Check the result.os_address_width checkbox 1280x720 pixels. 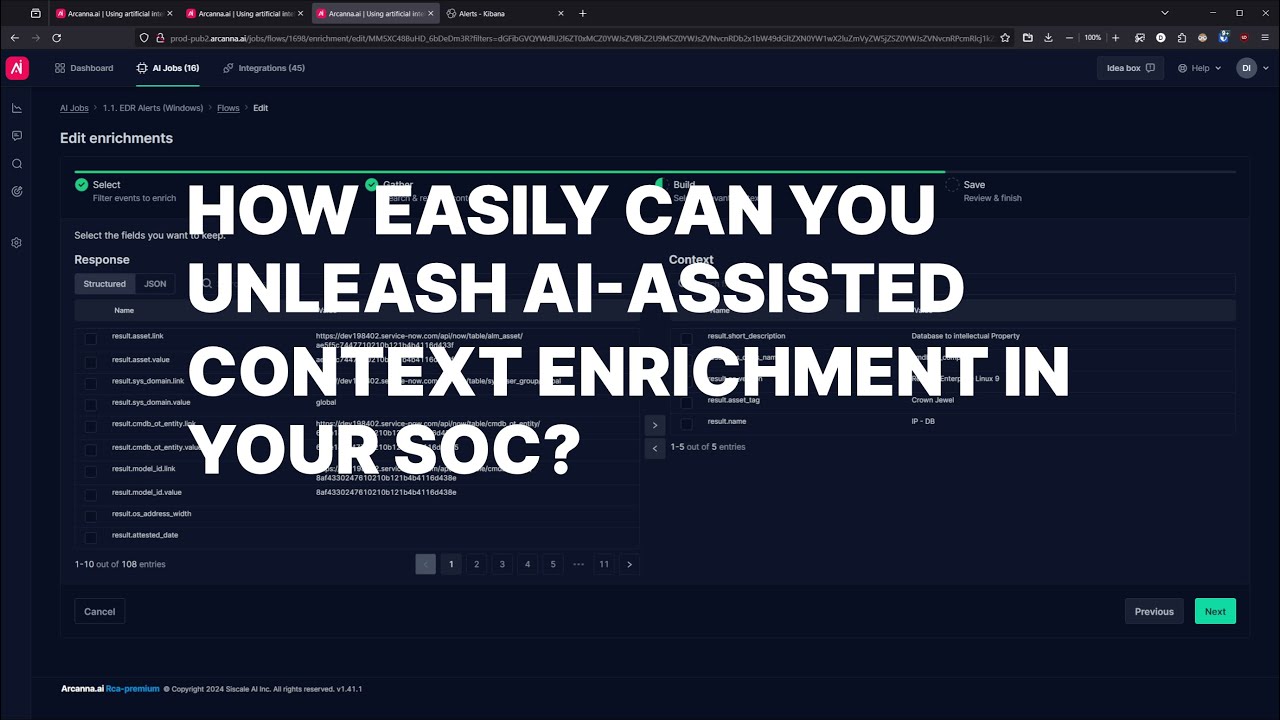(91, 516)
